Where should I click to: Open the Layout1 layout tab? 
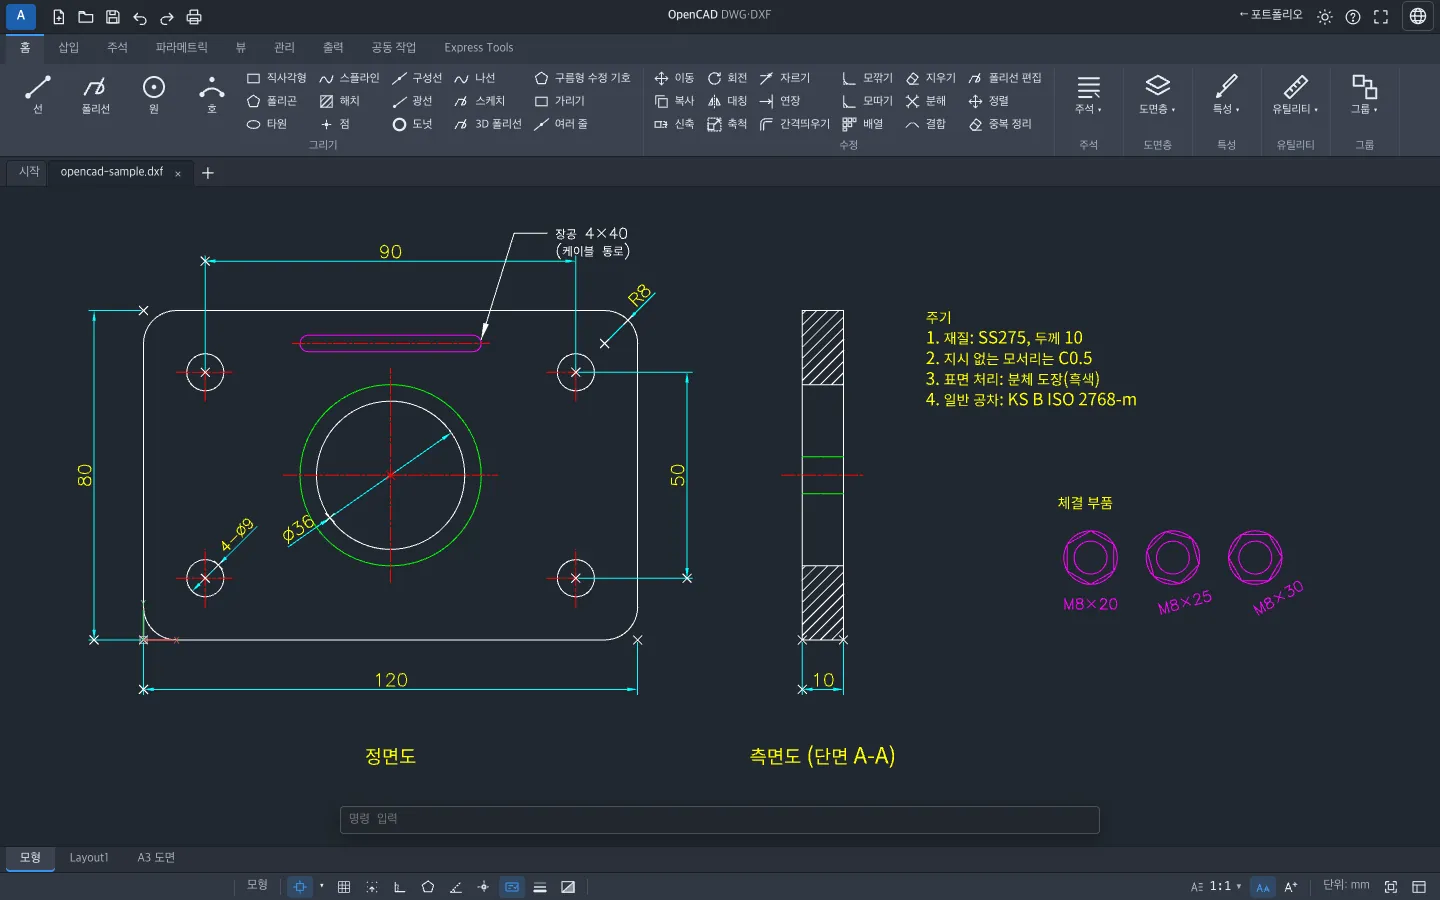tap(89, 858)
